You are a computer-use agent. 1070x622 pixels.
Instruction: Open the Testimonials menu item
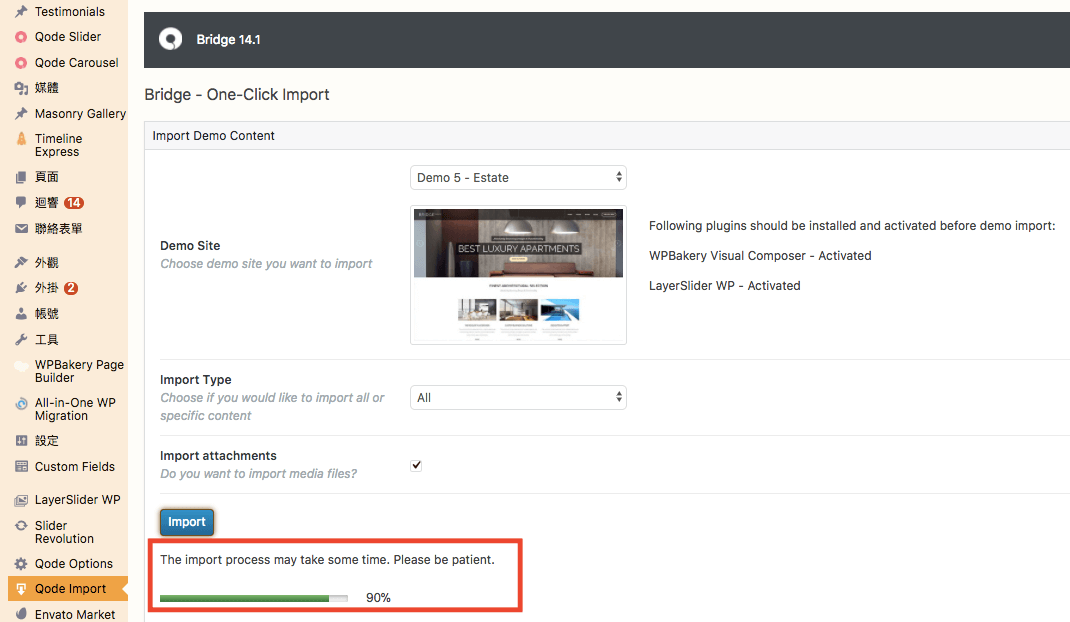70,12
